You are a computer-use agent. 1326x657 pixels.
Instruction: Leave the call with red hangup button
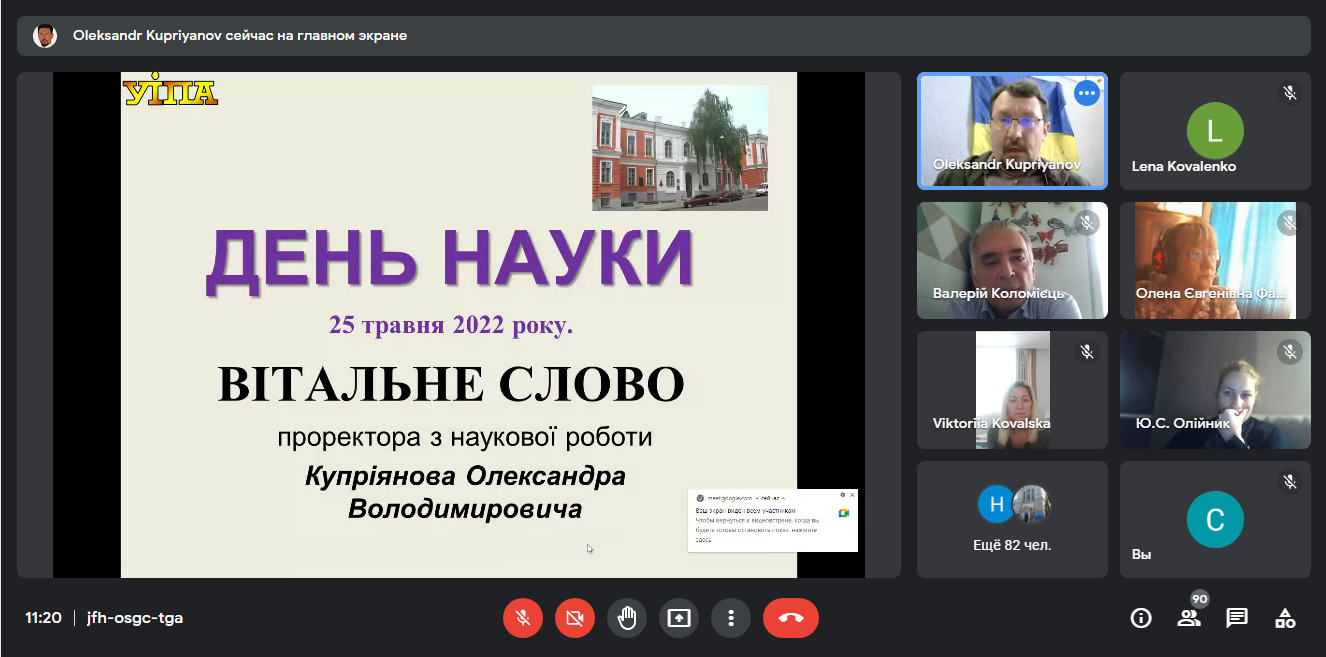point(790,618)
